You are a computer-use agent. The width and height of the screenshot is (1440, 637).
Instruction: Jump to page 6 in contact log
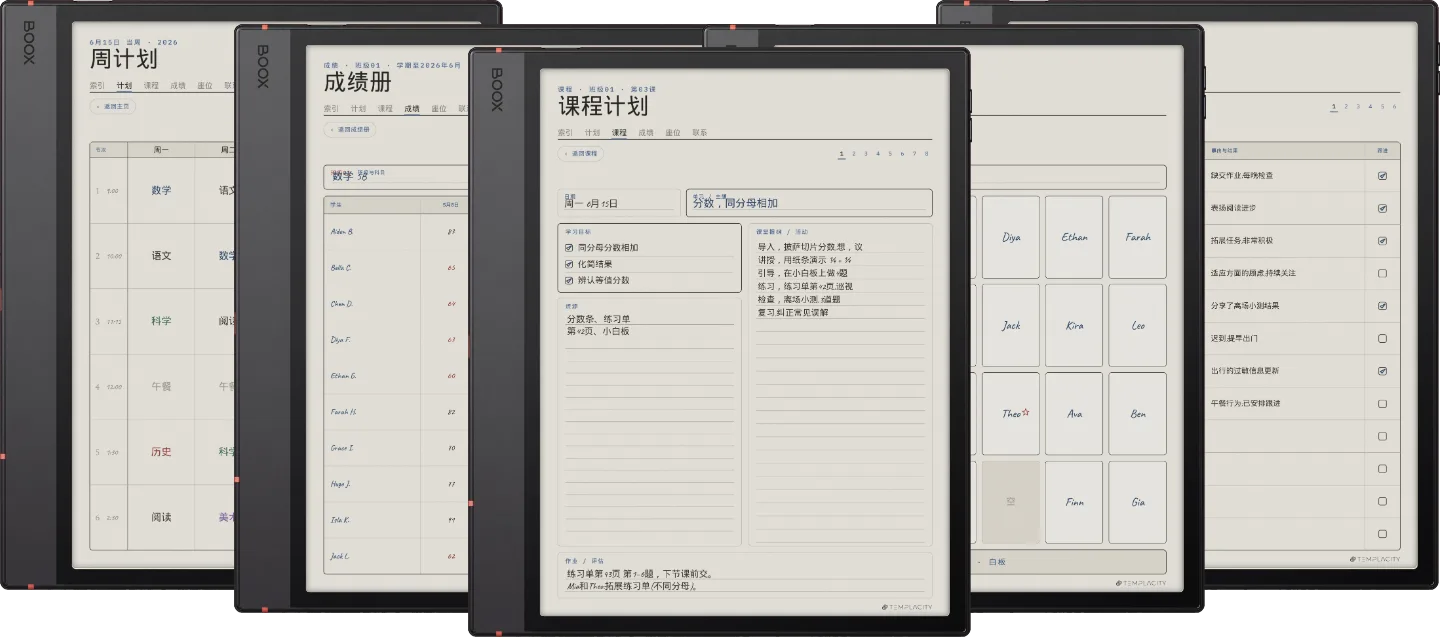1395,106
